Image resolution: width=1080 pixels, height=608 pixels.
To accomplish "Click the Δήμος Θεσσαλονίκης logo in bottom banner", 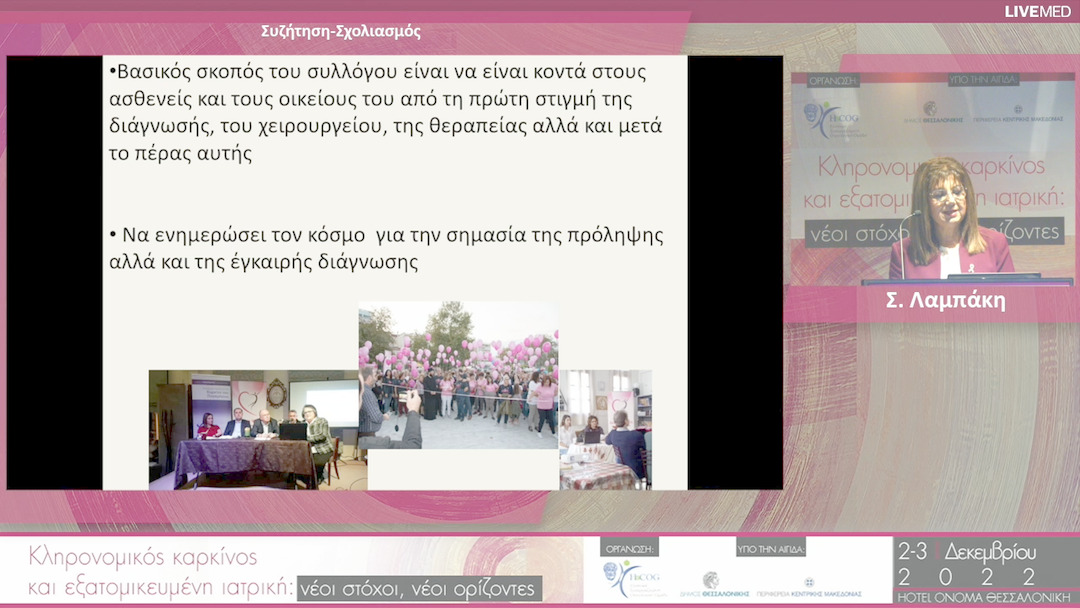I will [711, 581].
